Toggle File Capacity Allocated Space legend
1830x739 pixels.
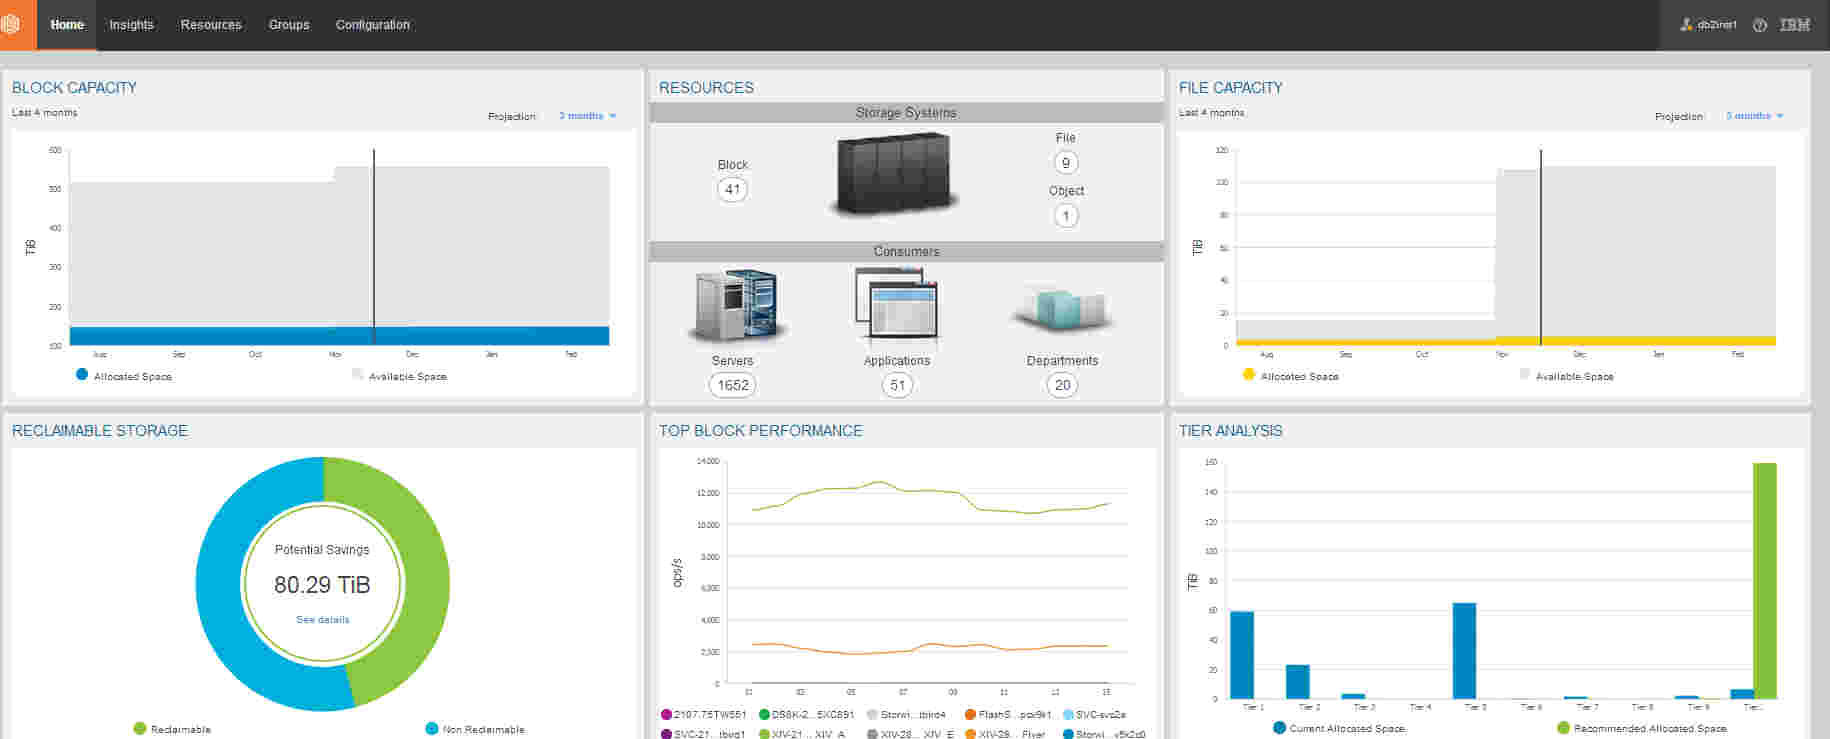pos(1290,376)
